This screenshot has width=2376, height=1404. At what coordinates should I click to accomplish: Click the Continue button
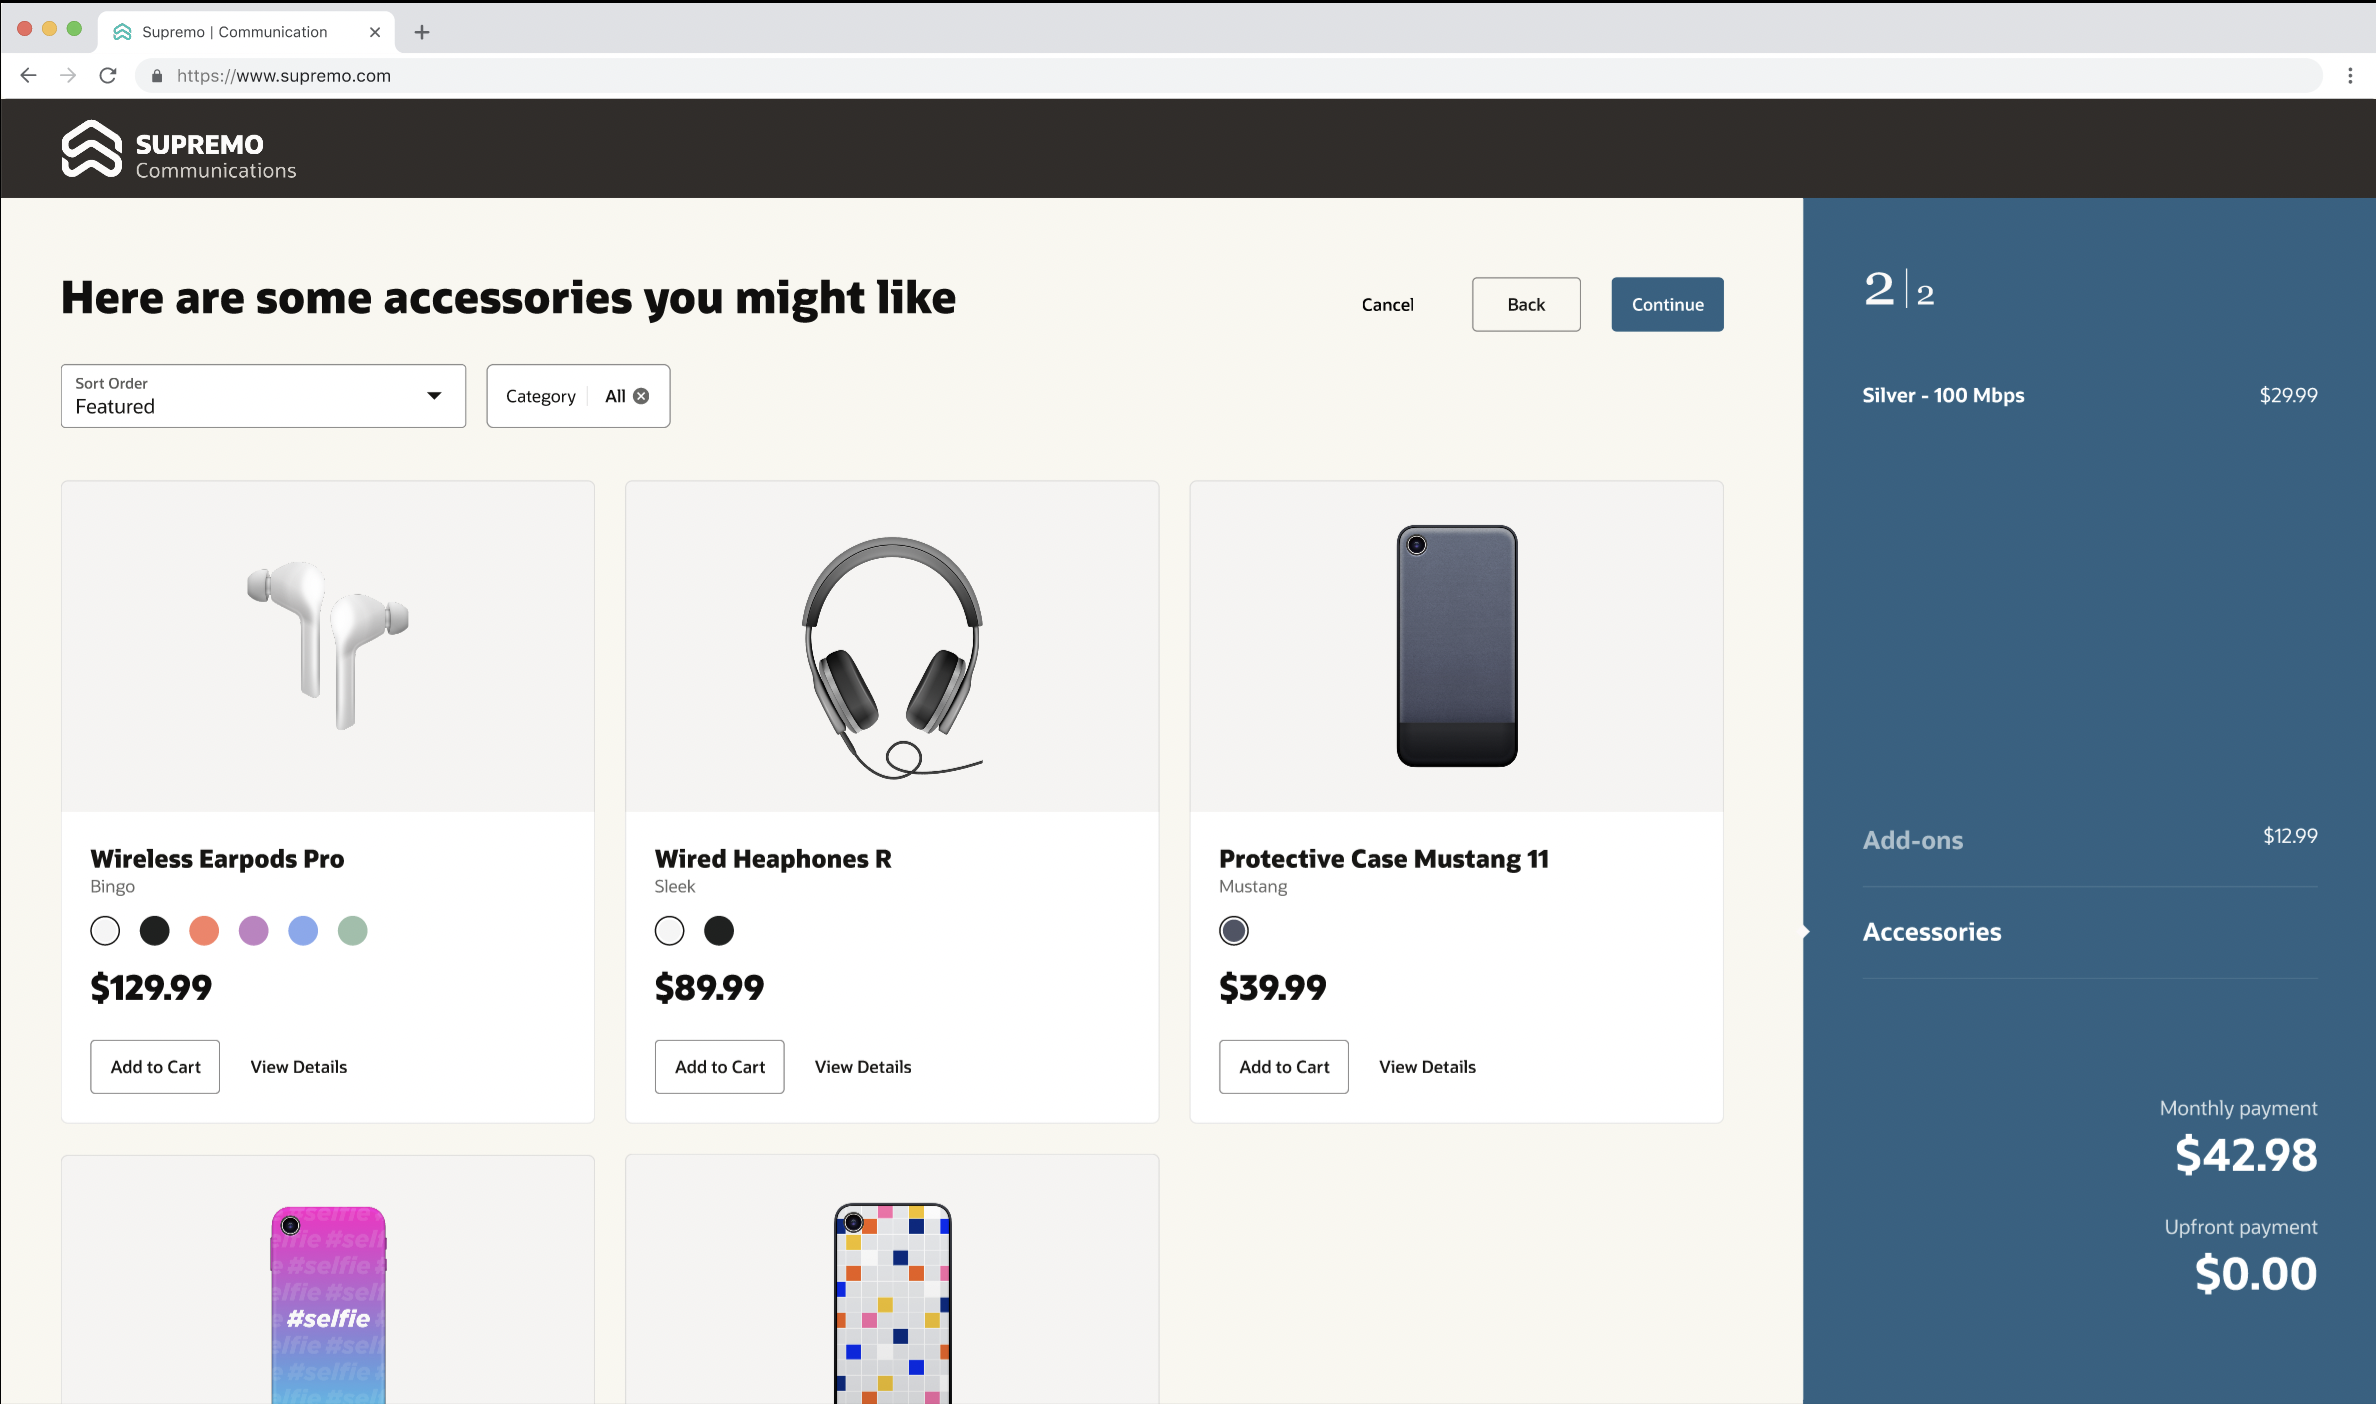[x=1667, y=304]
